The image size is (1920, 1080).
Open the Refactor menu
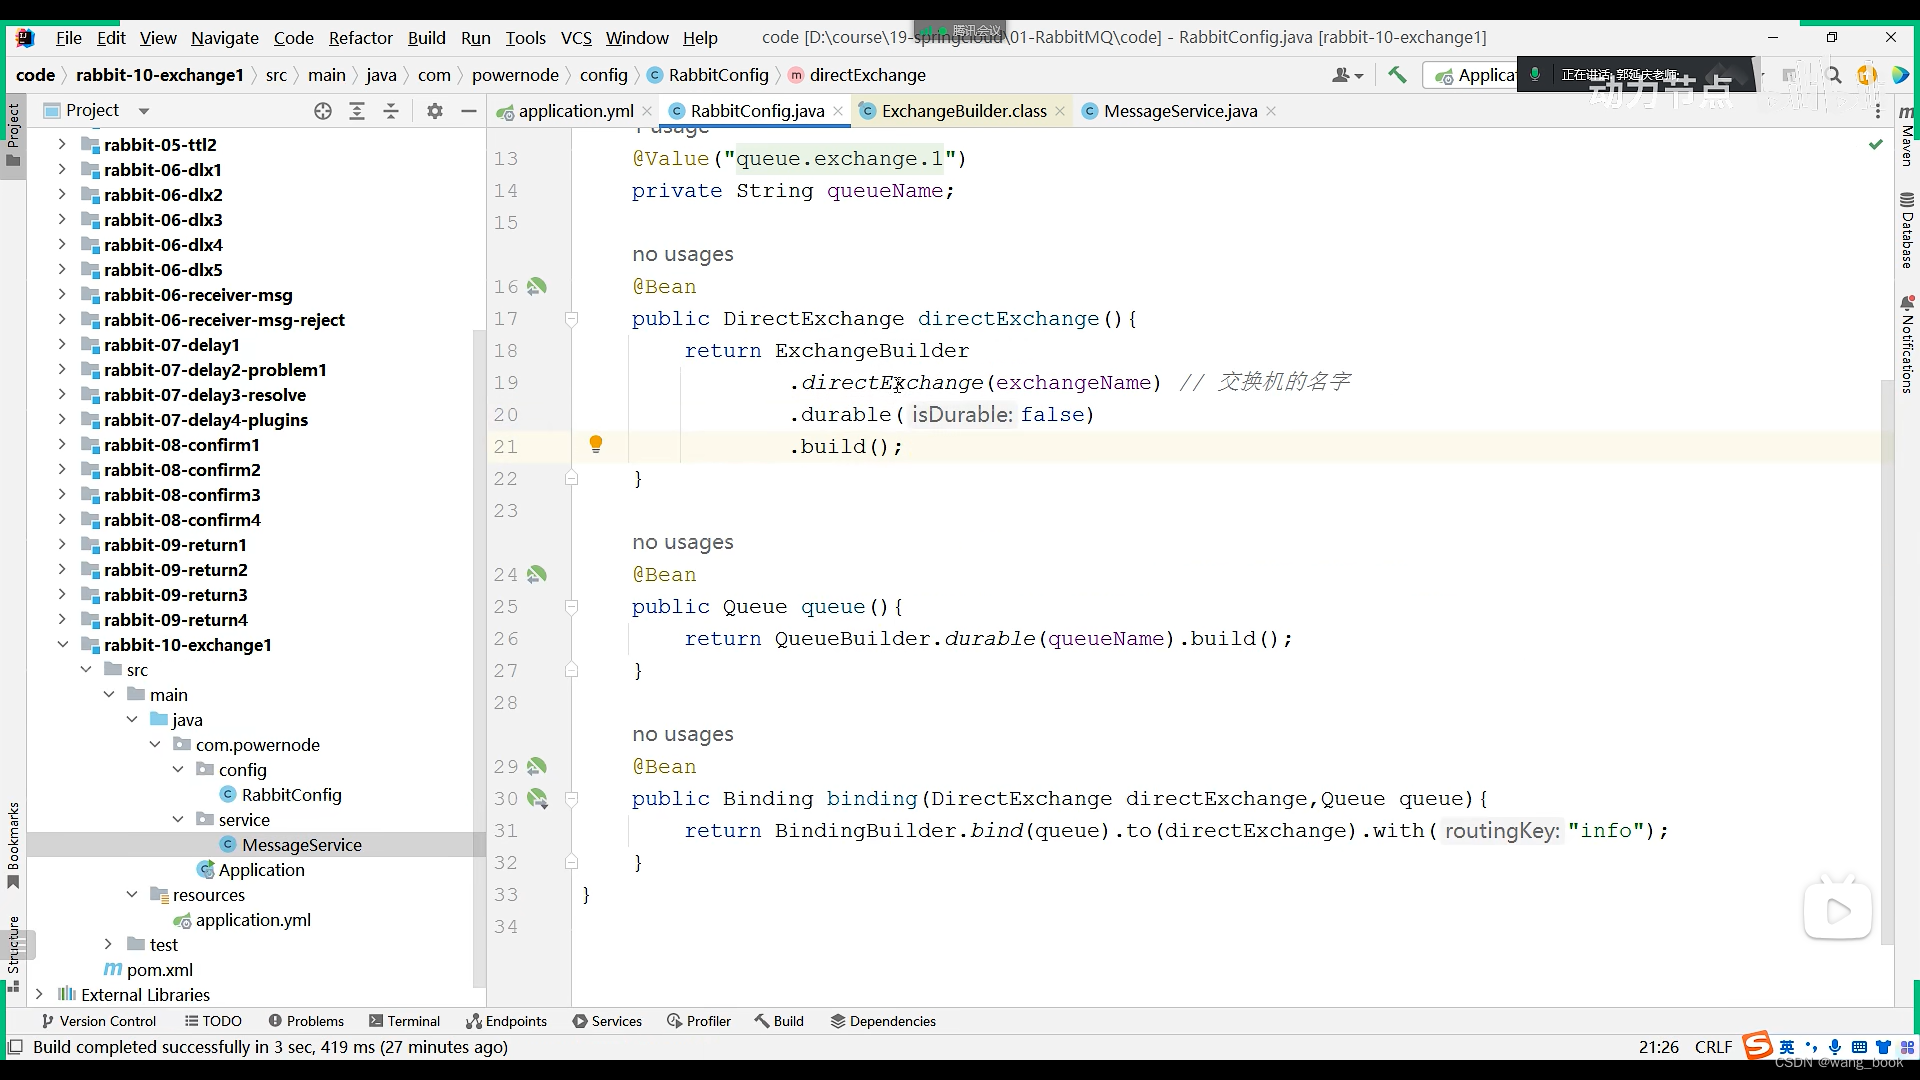tap(360, 38)
